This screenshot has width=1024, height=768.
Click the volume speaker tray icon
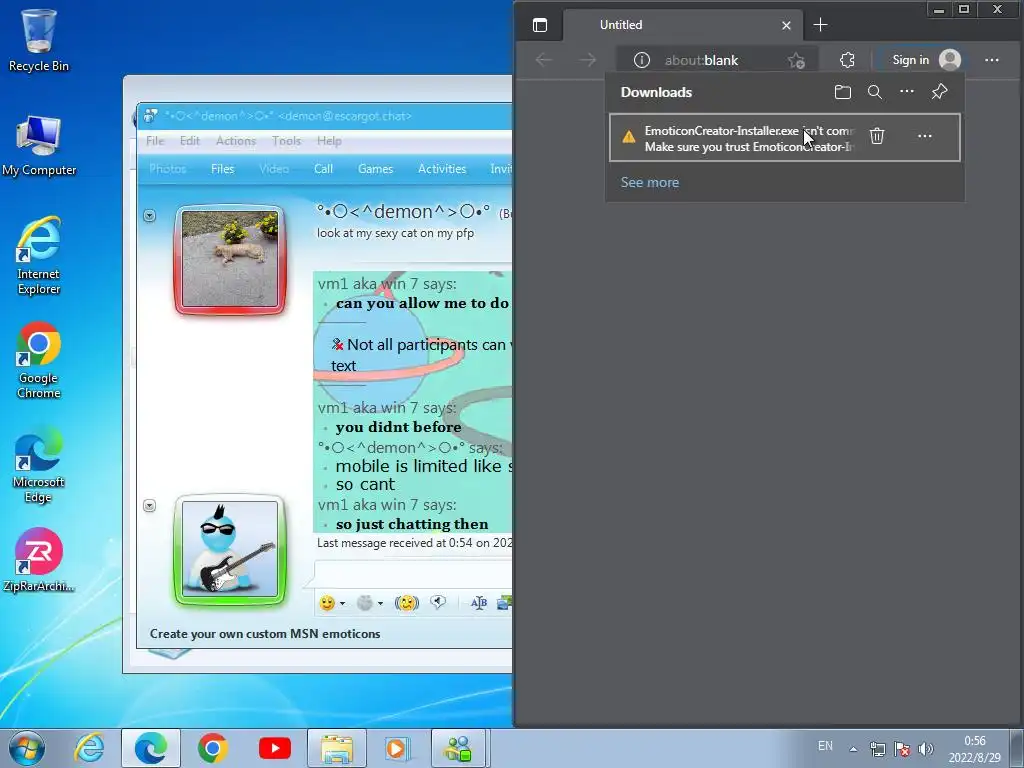click(925, 749)
